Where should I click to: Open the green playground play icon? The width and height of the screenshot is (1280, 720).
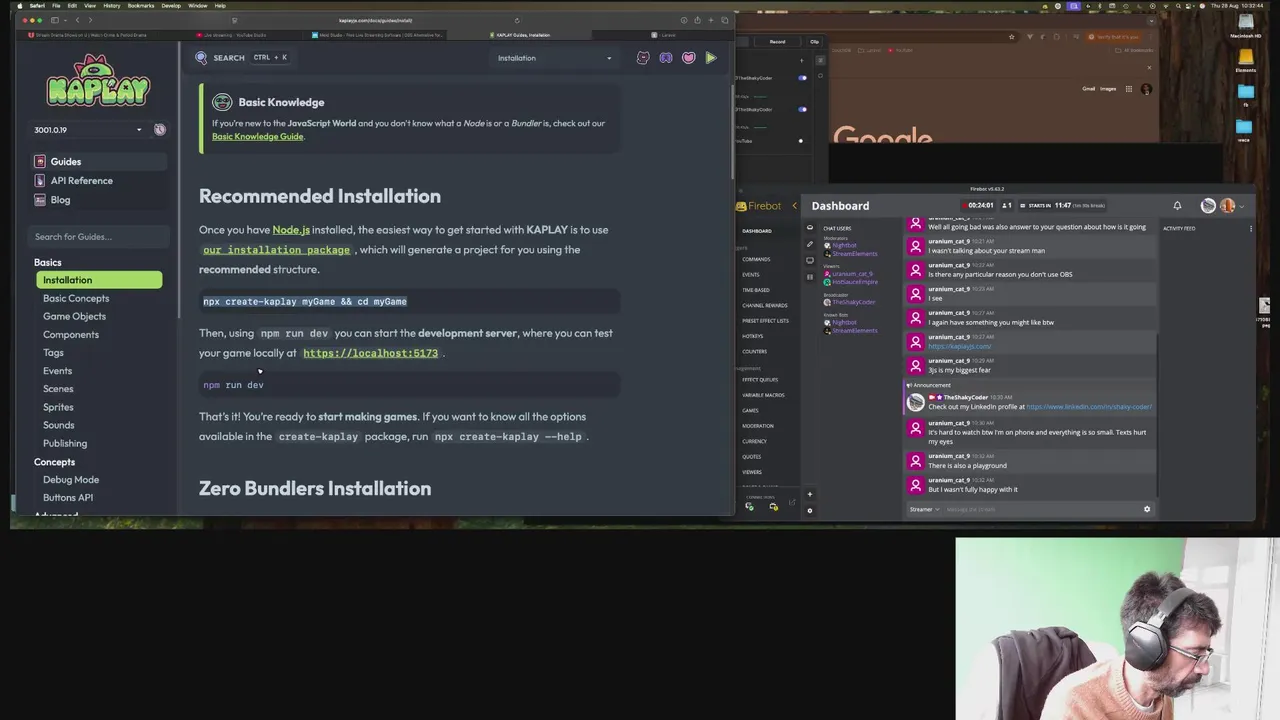(711, 58)
